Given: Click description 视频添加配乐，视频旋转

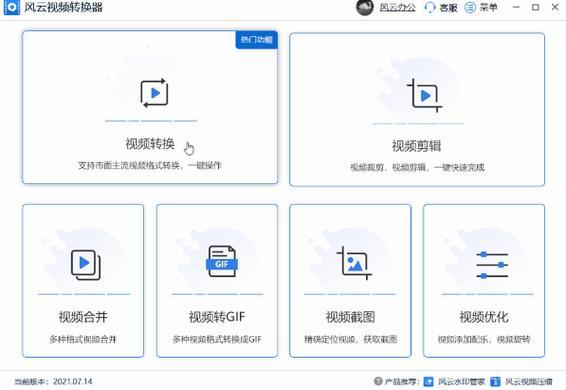Looking at the screenshot, I should point(484,339).
